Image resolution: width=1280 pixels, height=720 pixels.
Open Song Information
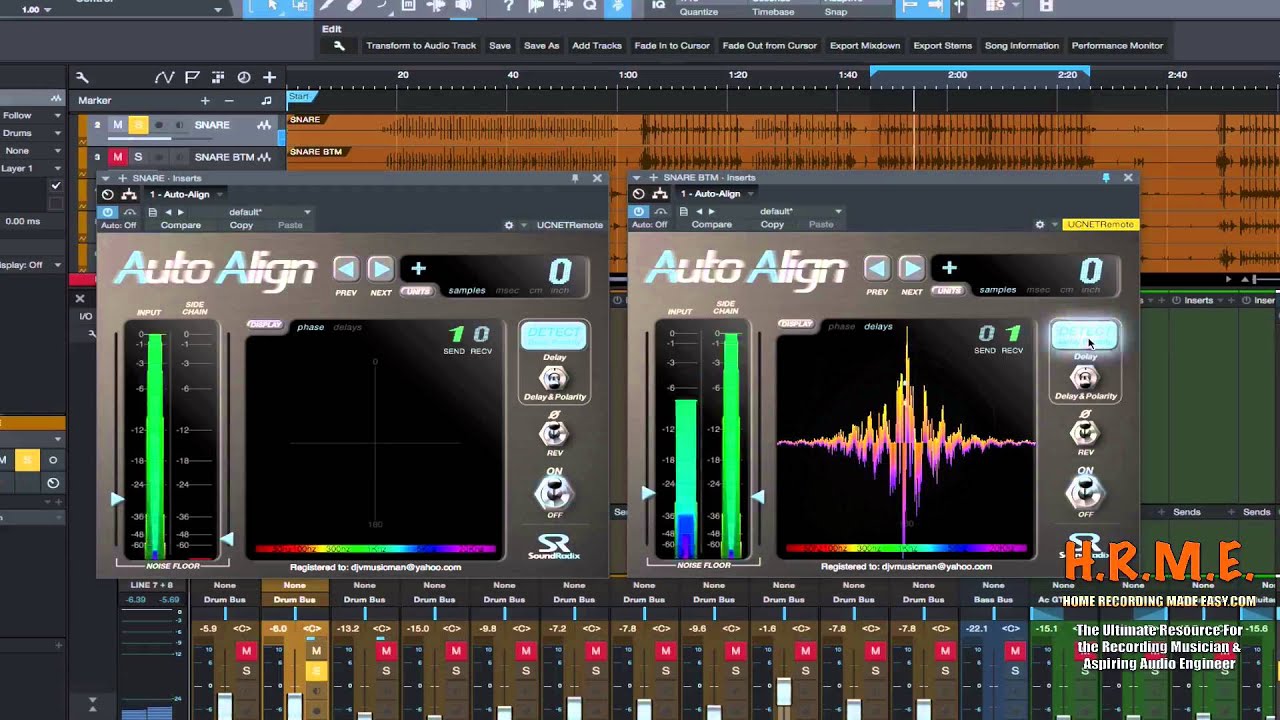tap(1021, 46)
